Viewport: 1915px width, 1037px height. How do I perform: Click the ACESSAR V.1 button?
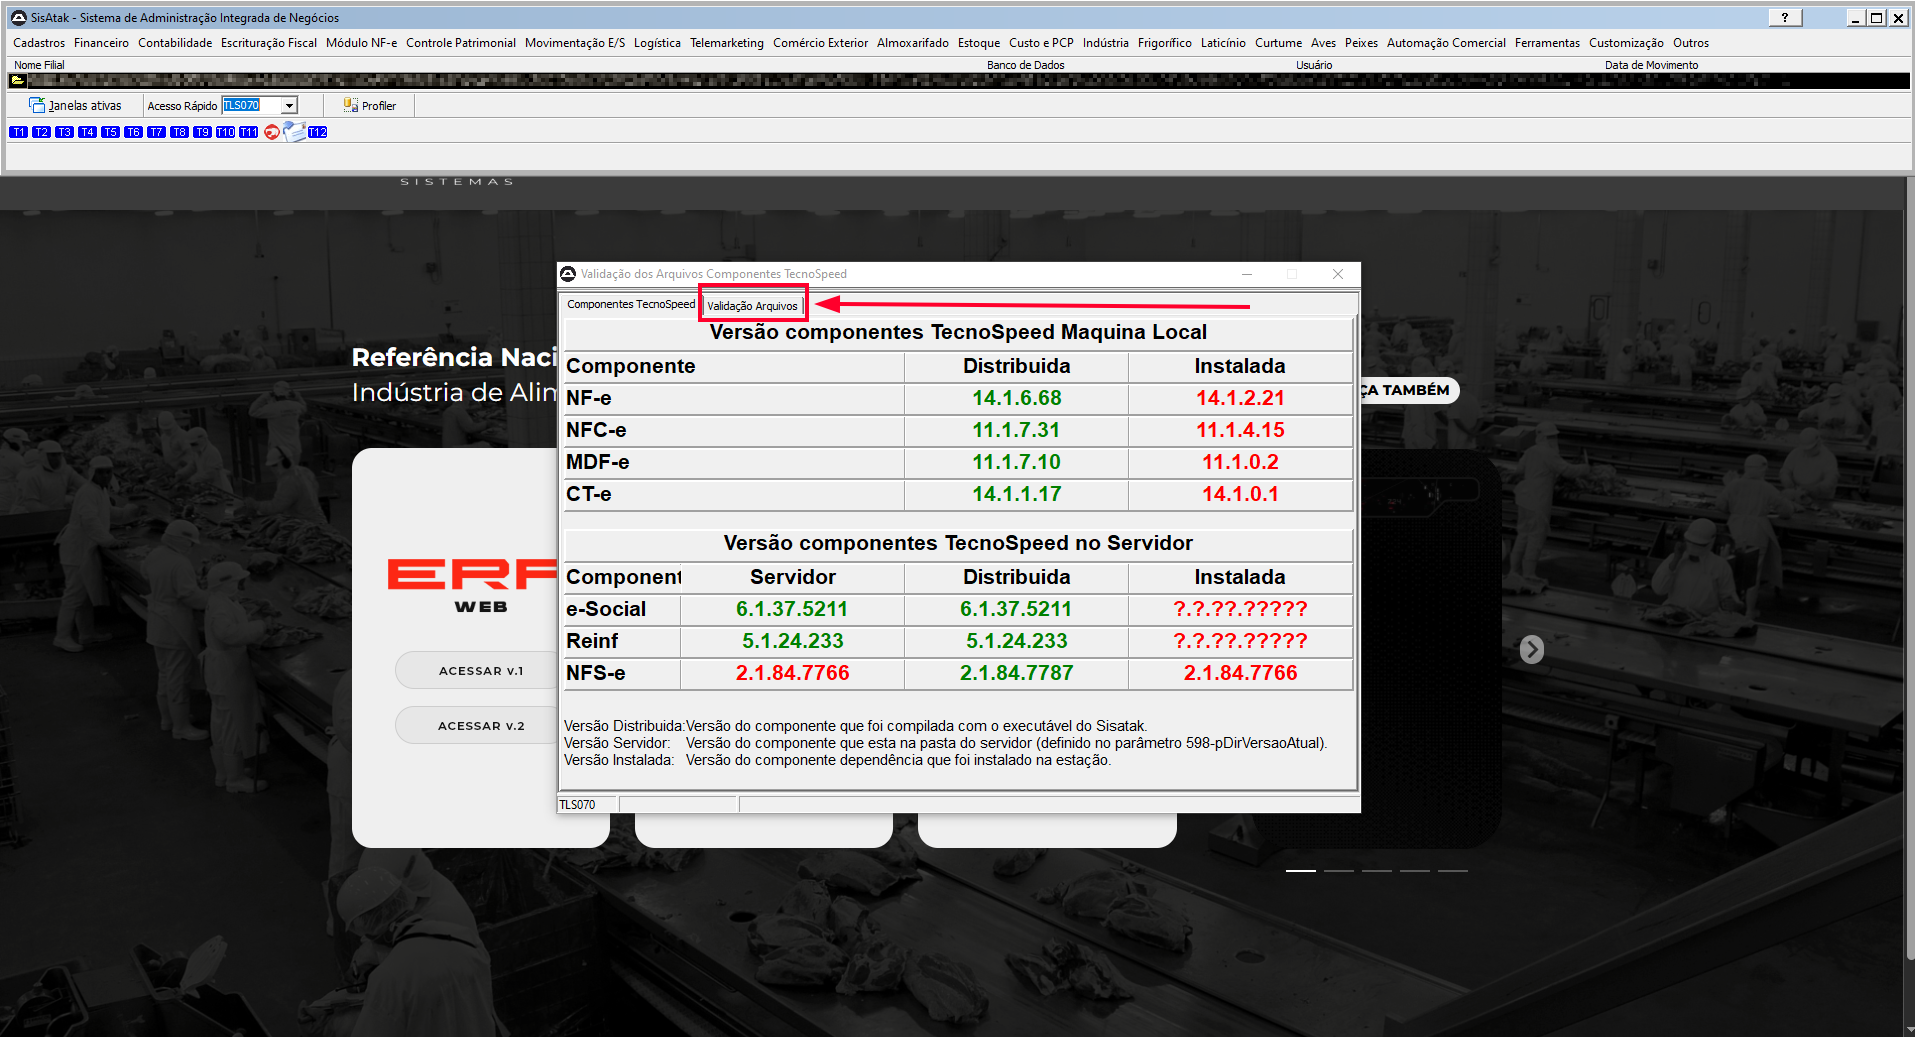point(481,671)
